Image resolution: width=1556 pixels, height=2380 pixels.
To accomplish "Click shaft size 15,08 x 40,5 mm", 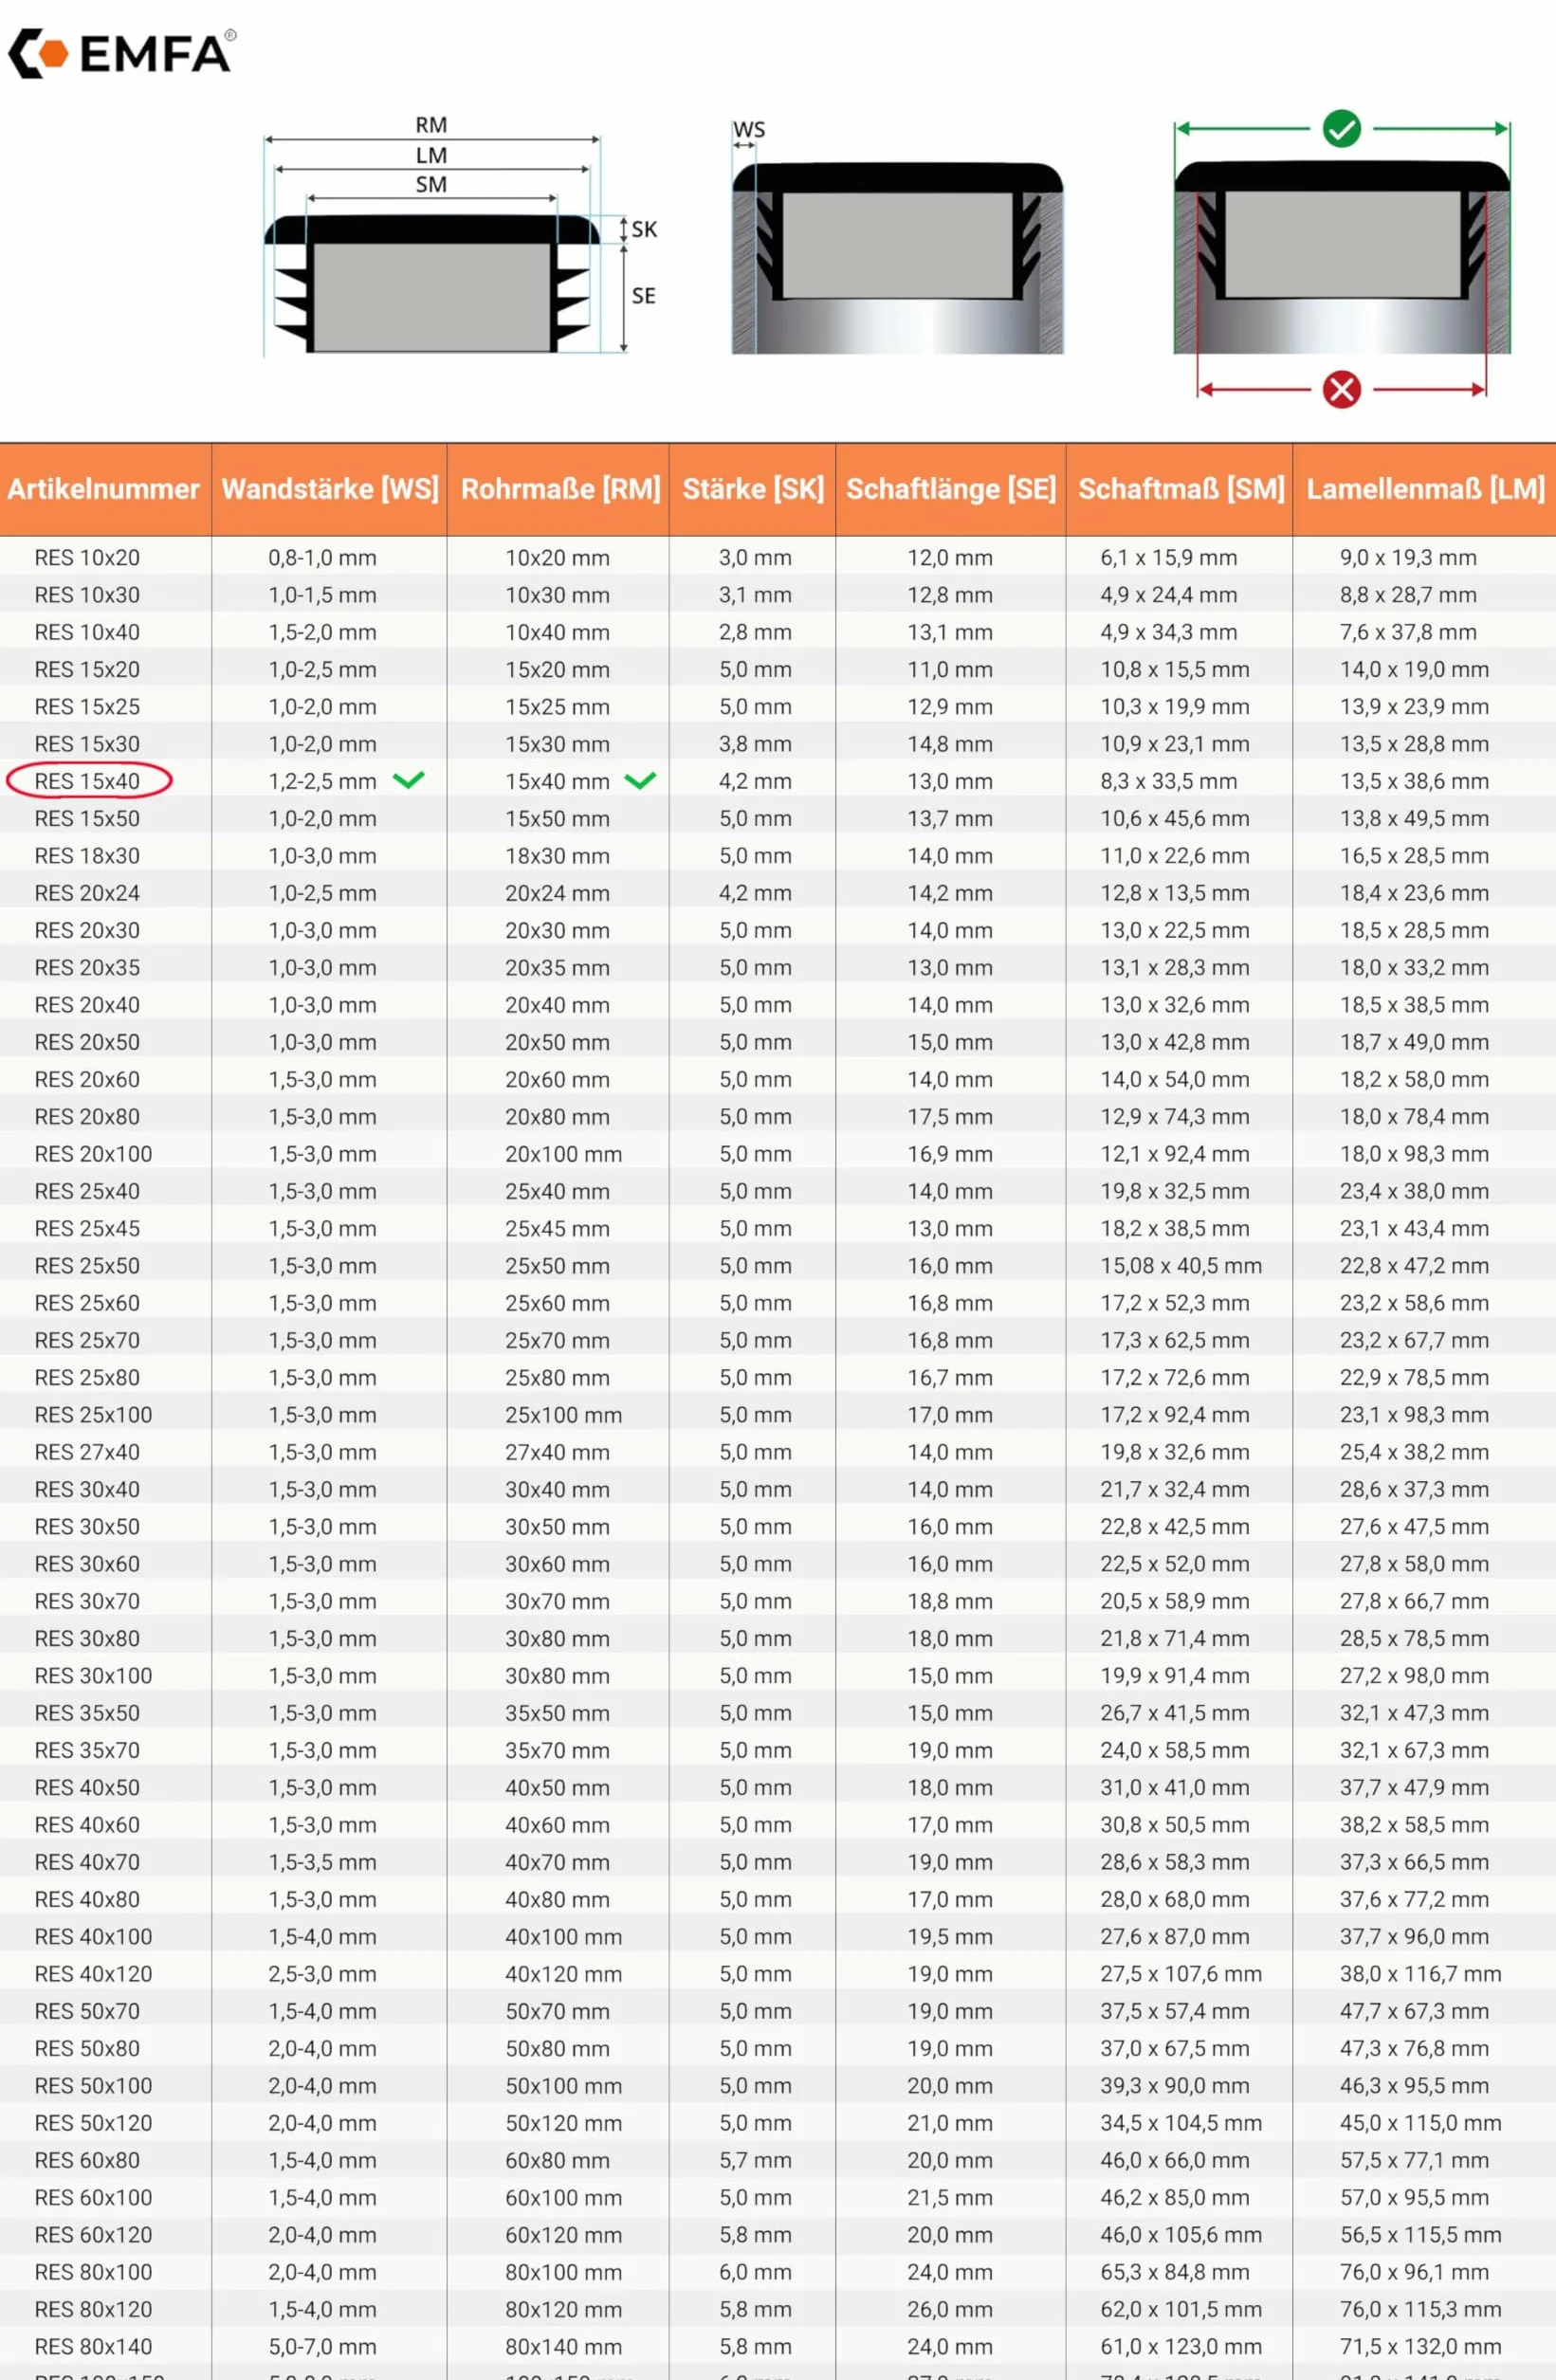I will [1181, 1266].
